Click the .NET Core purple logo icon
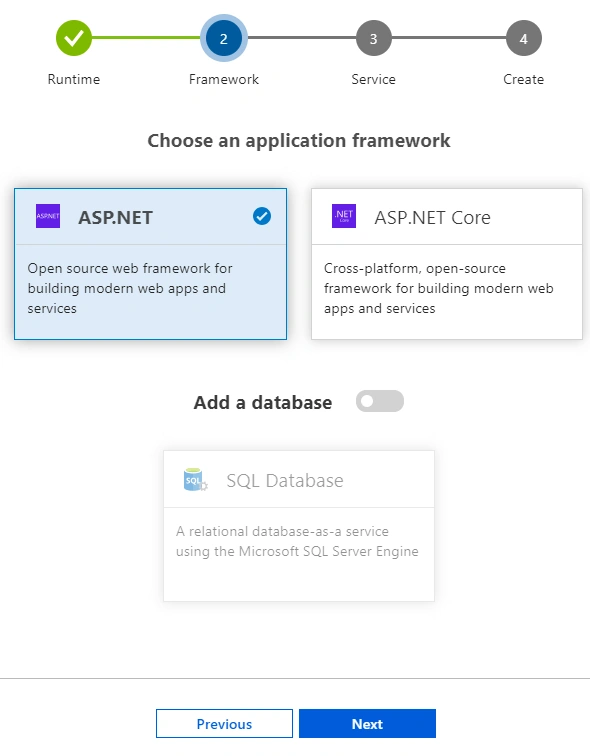 click(344, 216)
